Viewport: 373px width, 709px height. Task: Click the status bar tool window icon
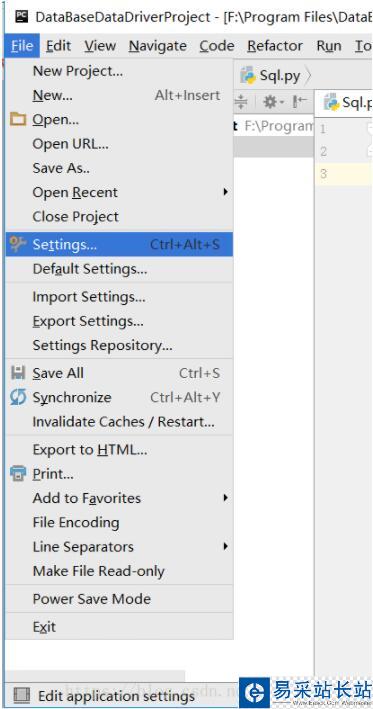(21, 695)
